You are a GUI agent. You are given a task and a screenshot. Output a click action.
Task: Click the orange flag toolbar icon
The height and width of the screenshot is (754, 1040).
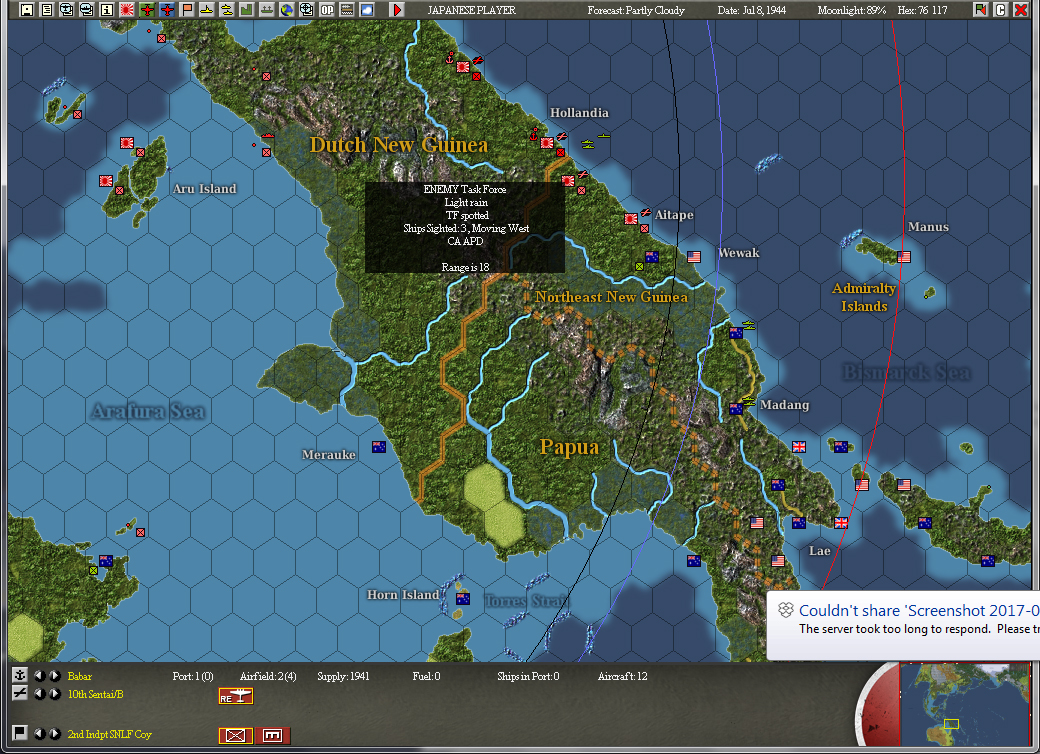click(x=186, y=9)
